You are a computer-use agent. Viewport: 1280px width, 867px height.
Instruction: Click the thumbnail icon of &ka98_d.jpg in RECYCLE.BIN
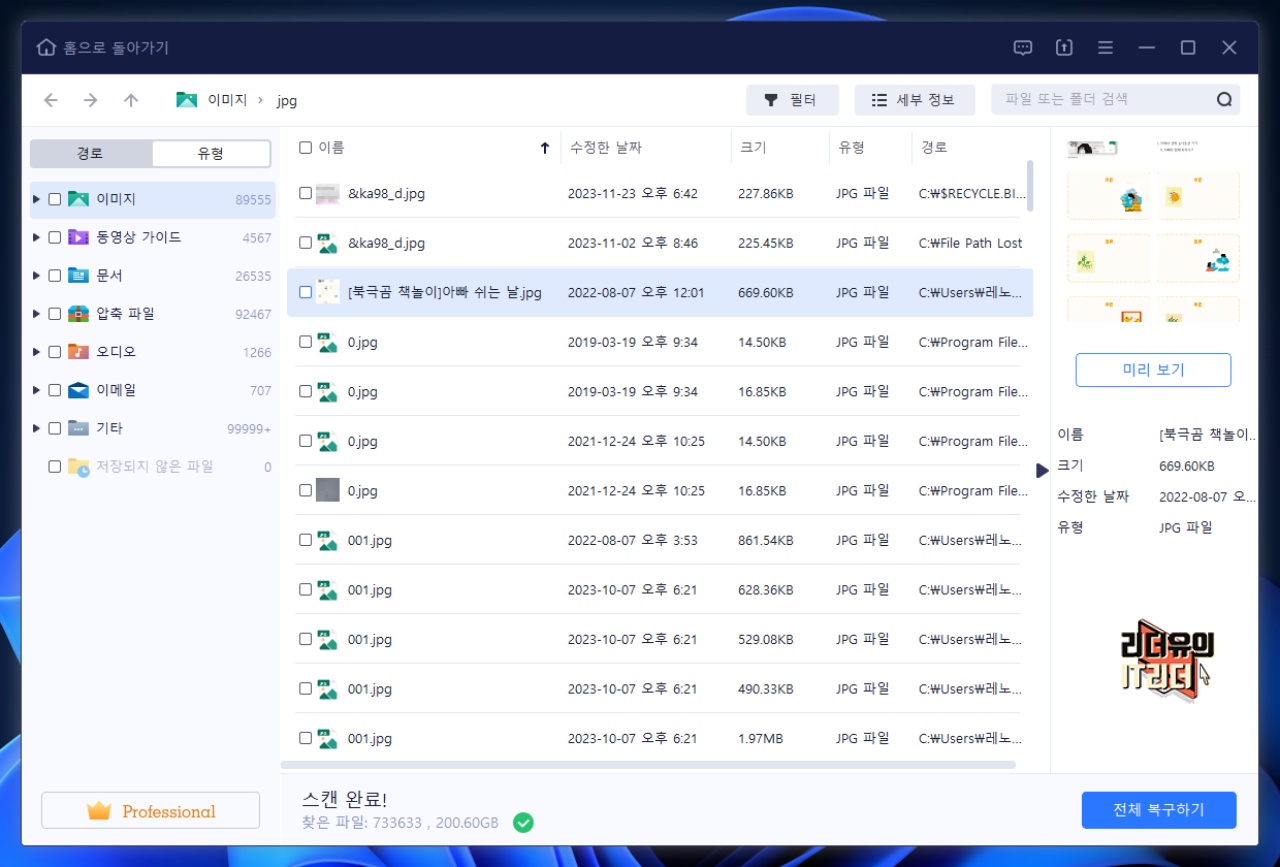(x=327, y=193)
